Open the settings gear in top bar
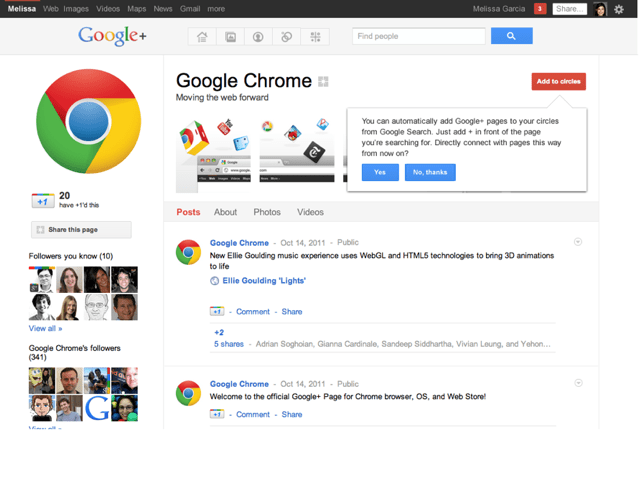Image resolution: width=639 pixels, height=481 pixels. point(619,9)
